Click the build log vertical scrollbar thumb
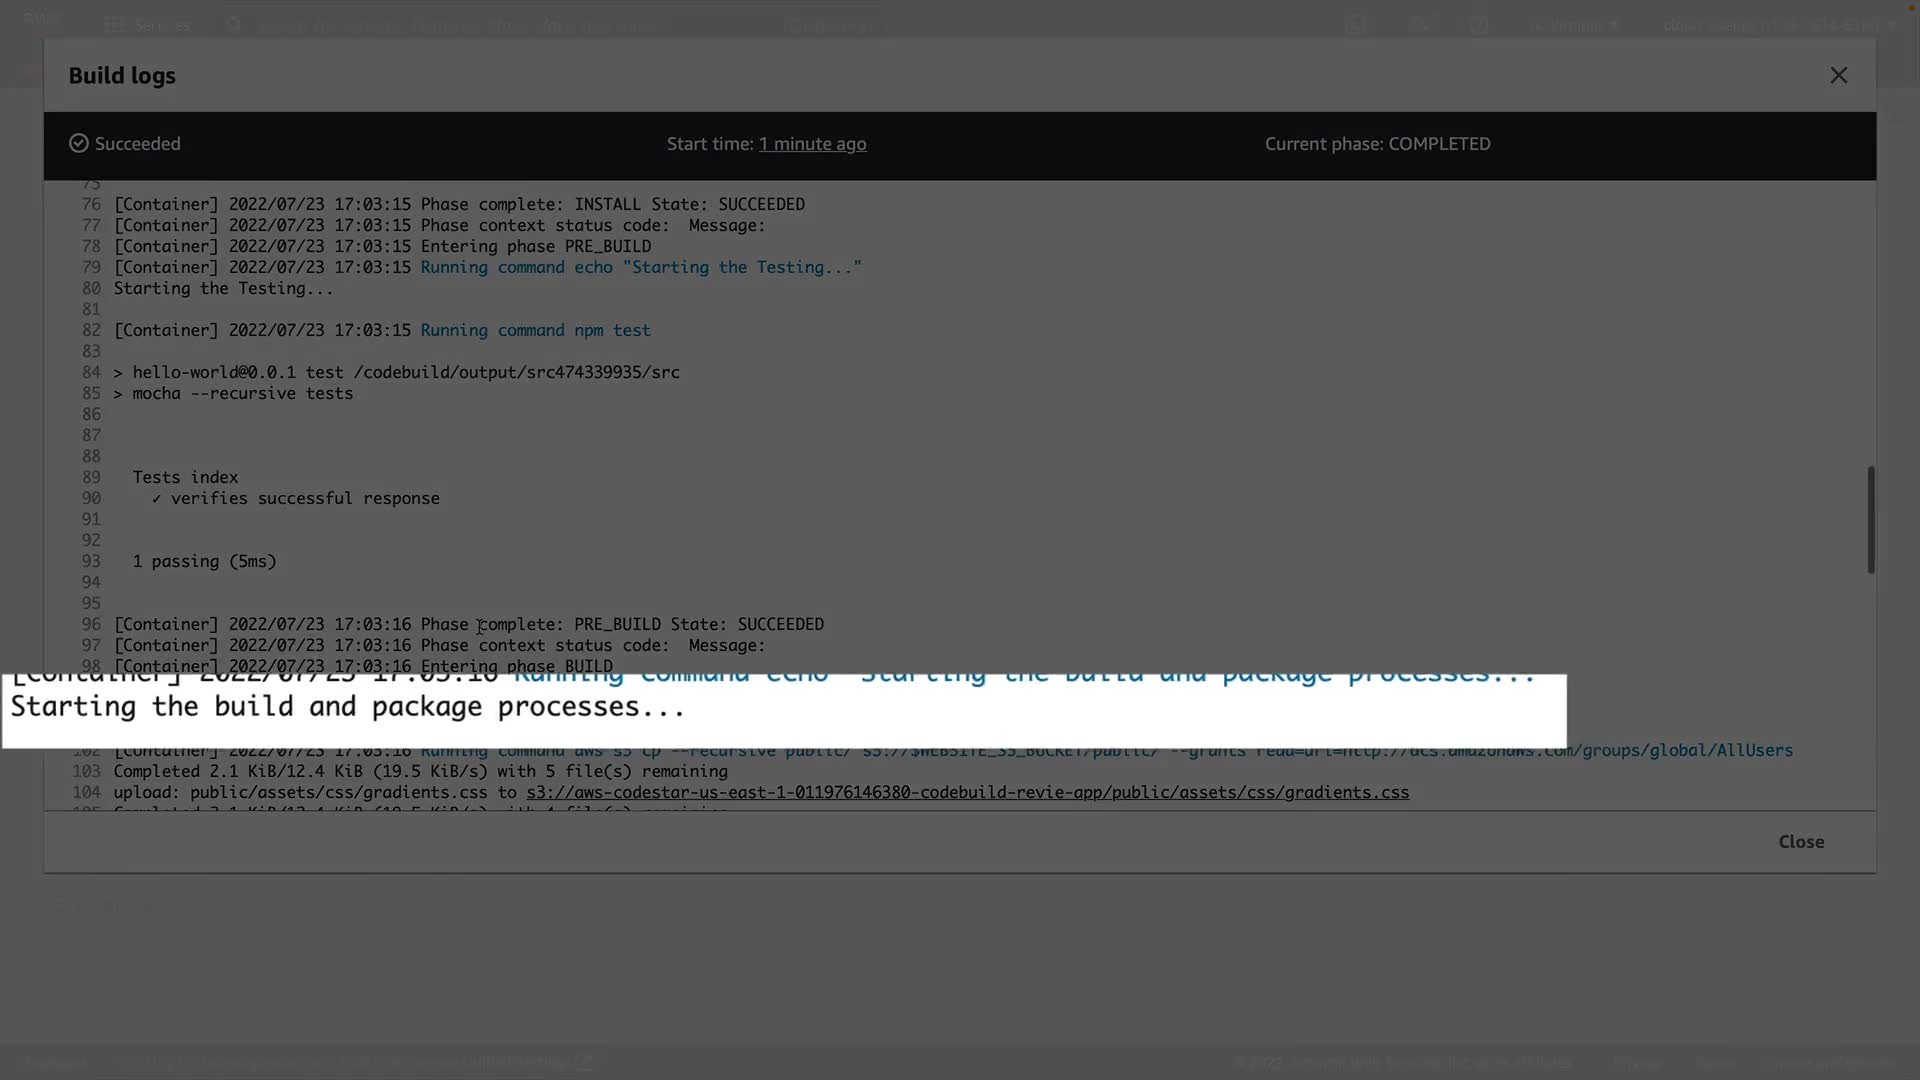This screenshot has height=1080, width=1920. 1870,520
